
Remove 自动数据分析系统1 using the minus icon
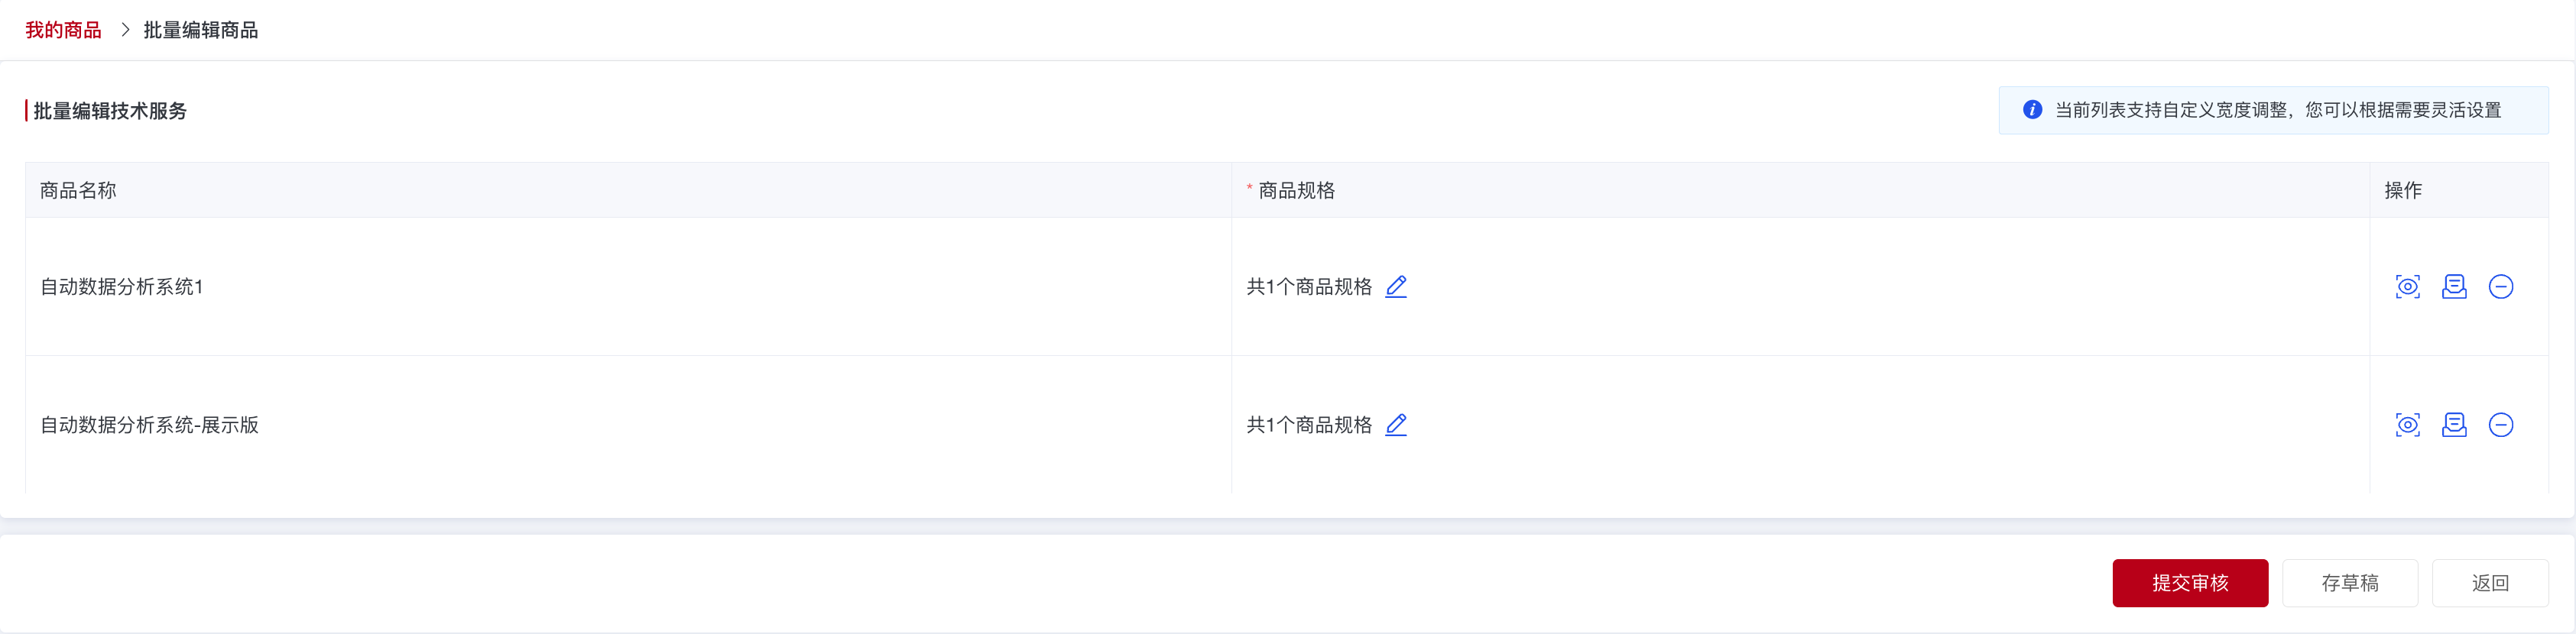pos(2503,286)
